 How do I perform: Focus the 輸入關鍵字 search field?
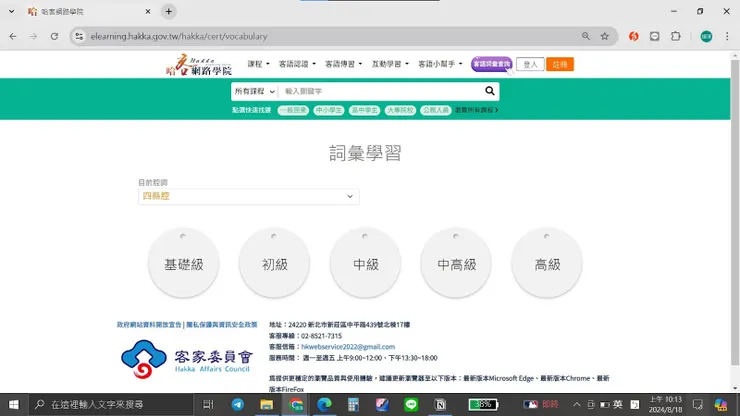pyautogui.click(x=380, y=91)
